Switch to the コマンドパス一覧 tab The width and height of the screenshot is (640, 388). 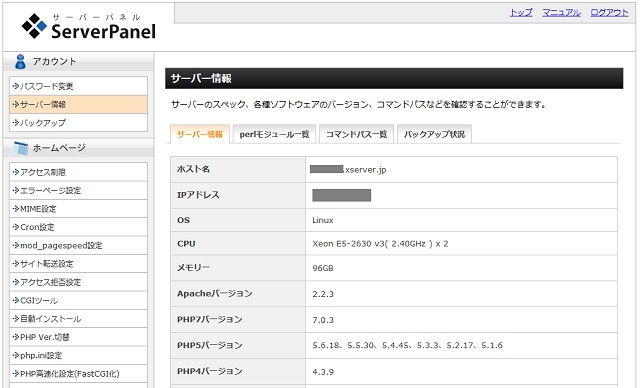click(x=356, y=134)
